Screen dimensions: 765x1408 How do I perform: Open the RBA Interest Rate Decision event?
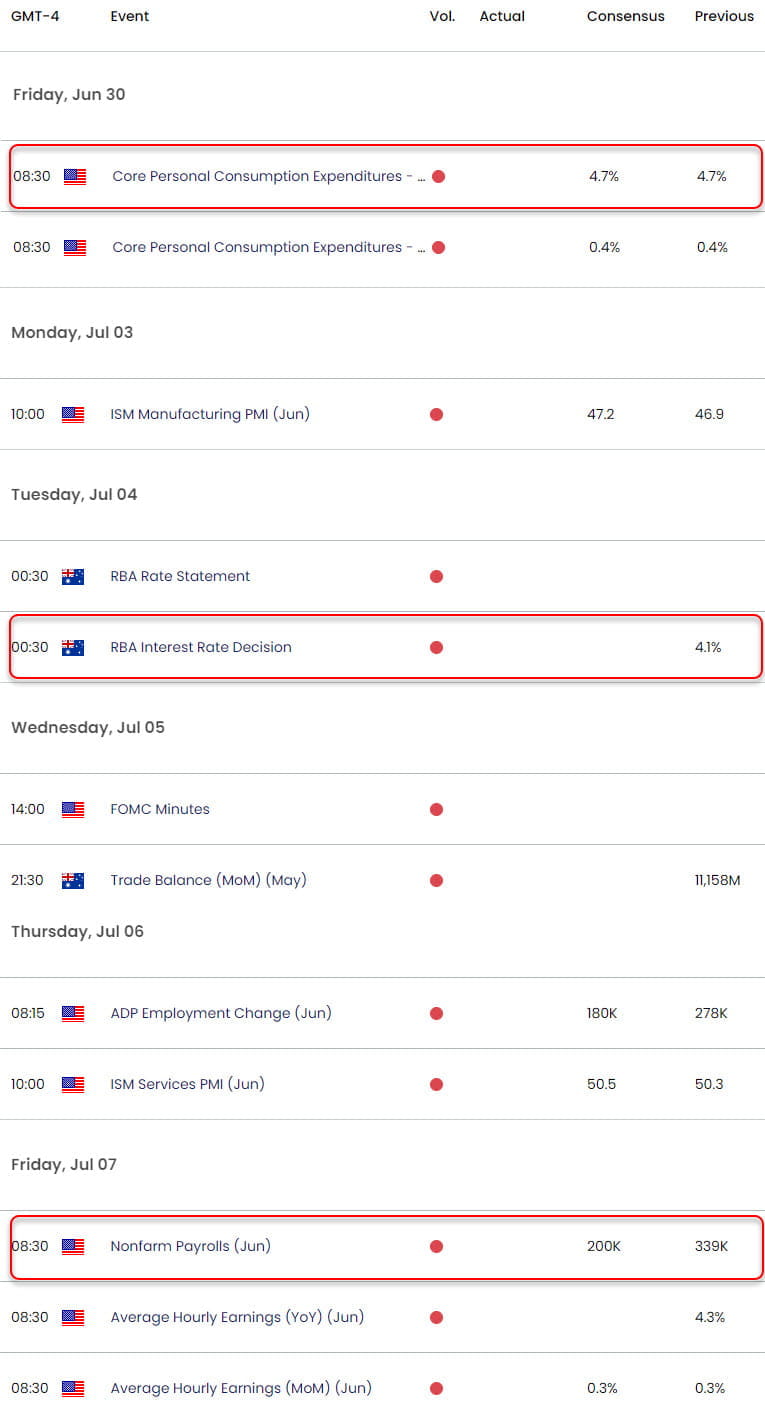tap(201, 647)
